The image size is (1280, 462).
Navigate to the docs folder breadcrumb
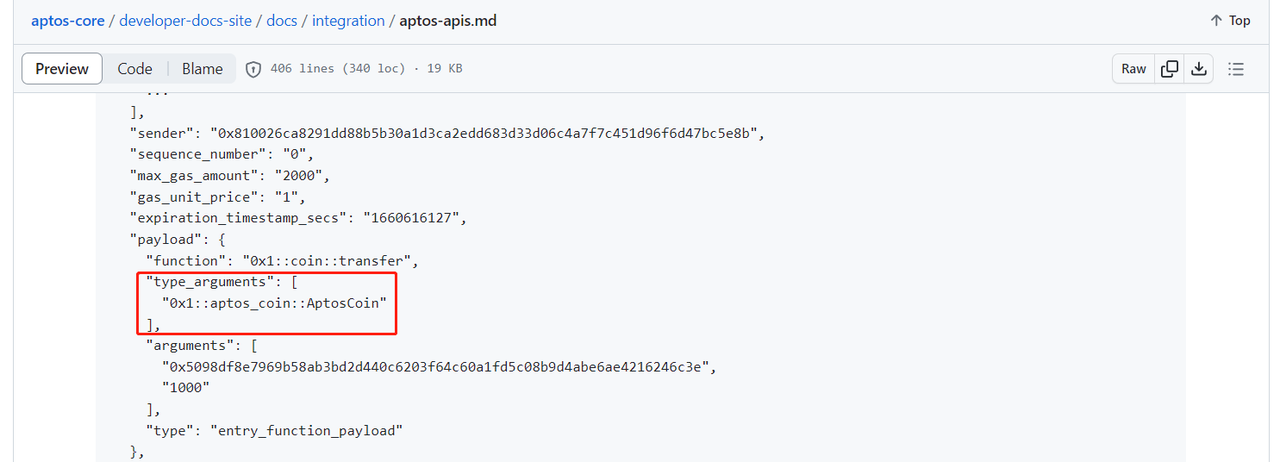point(281,20)
